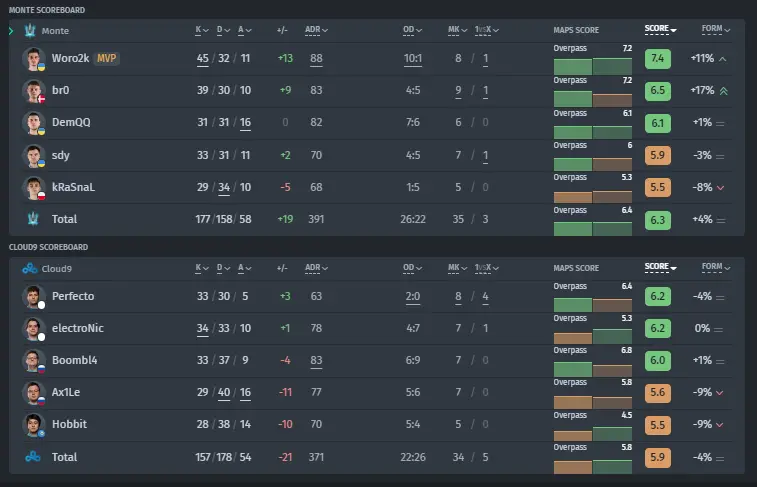Click Woro2k's MVP badge
This screenshot has width=757, height=487.
(106, 58)
